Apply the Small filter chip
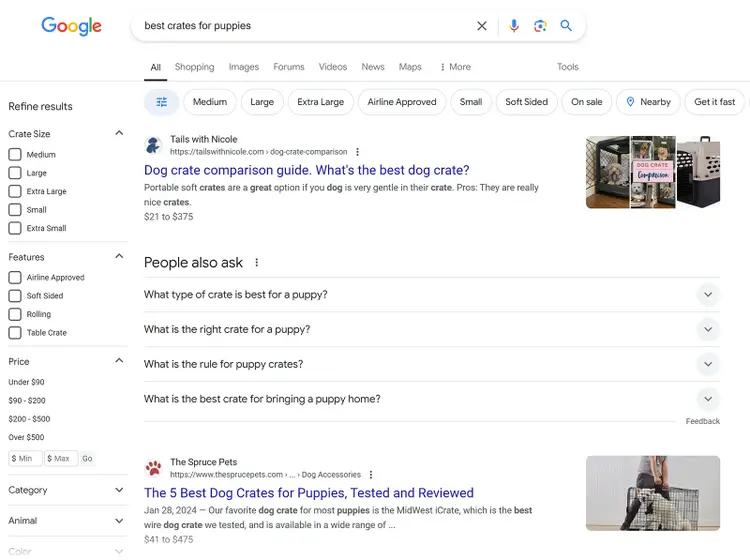This screenshot has height=560, width=750. [471, 102]
